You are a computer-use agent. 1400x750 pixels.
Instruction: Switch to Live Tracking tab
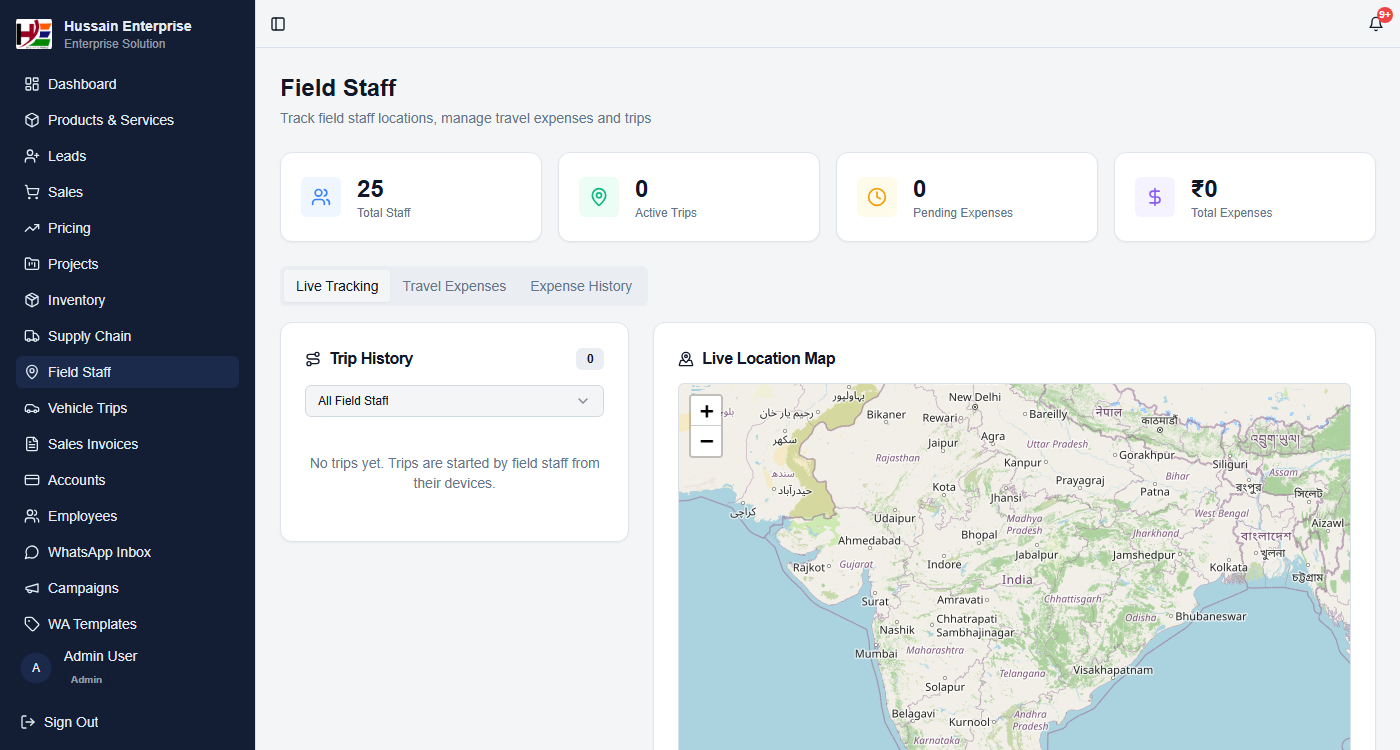pyautogui.click(x=337, y=286)
